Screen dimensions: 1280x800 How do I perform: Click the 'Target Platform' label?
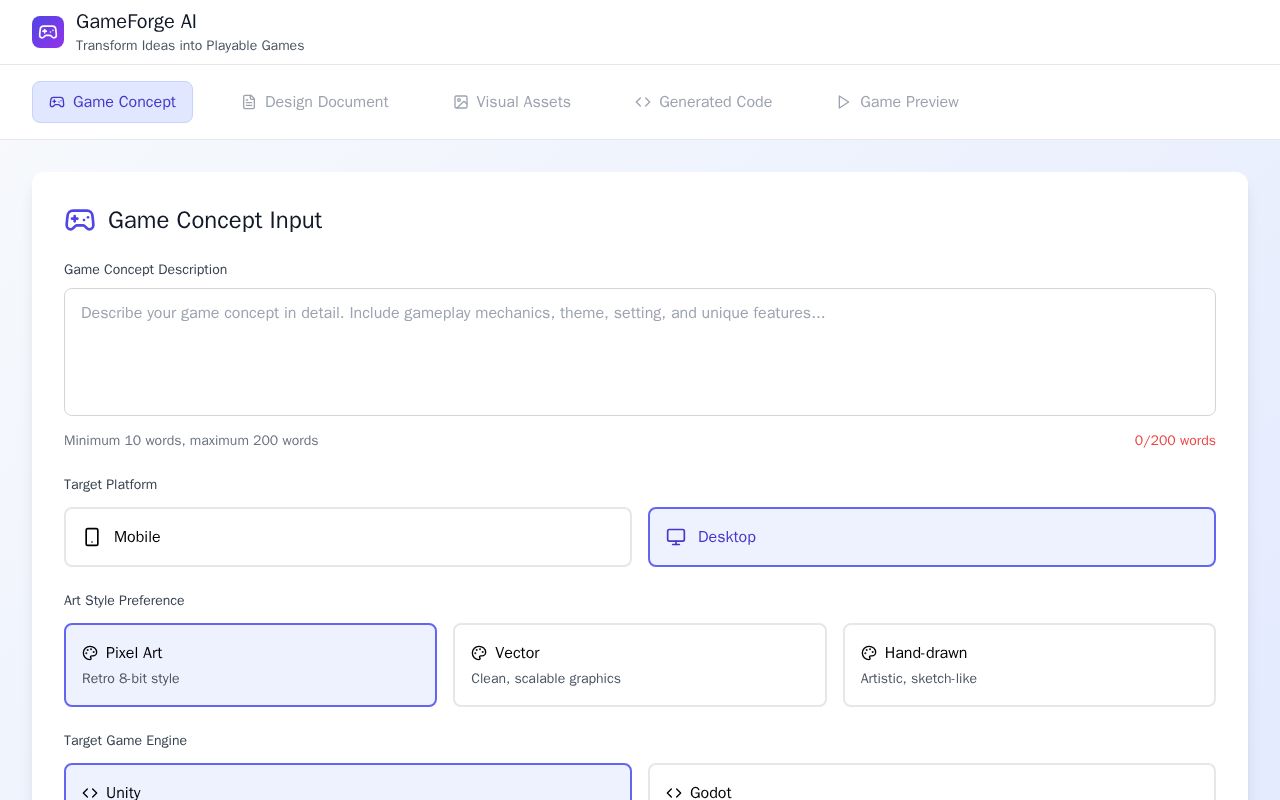tap(110, 485)
